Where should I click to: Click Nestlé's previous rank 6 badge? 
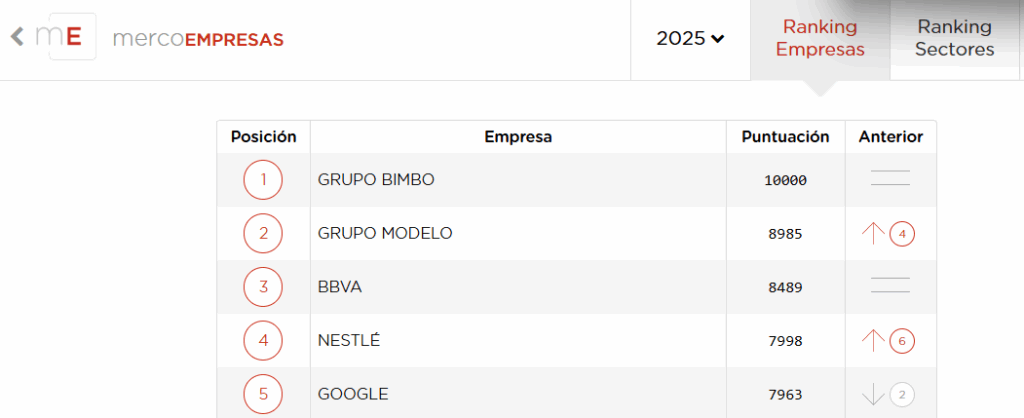902,341
